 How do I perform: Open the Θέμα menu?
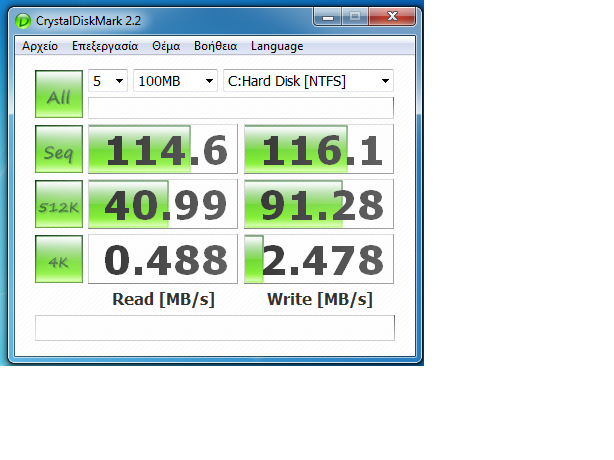(x=166, y=46)
